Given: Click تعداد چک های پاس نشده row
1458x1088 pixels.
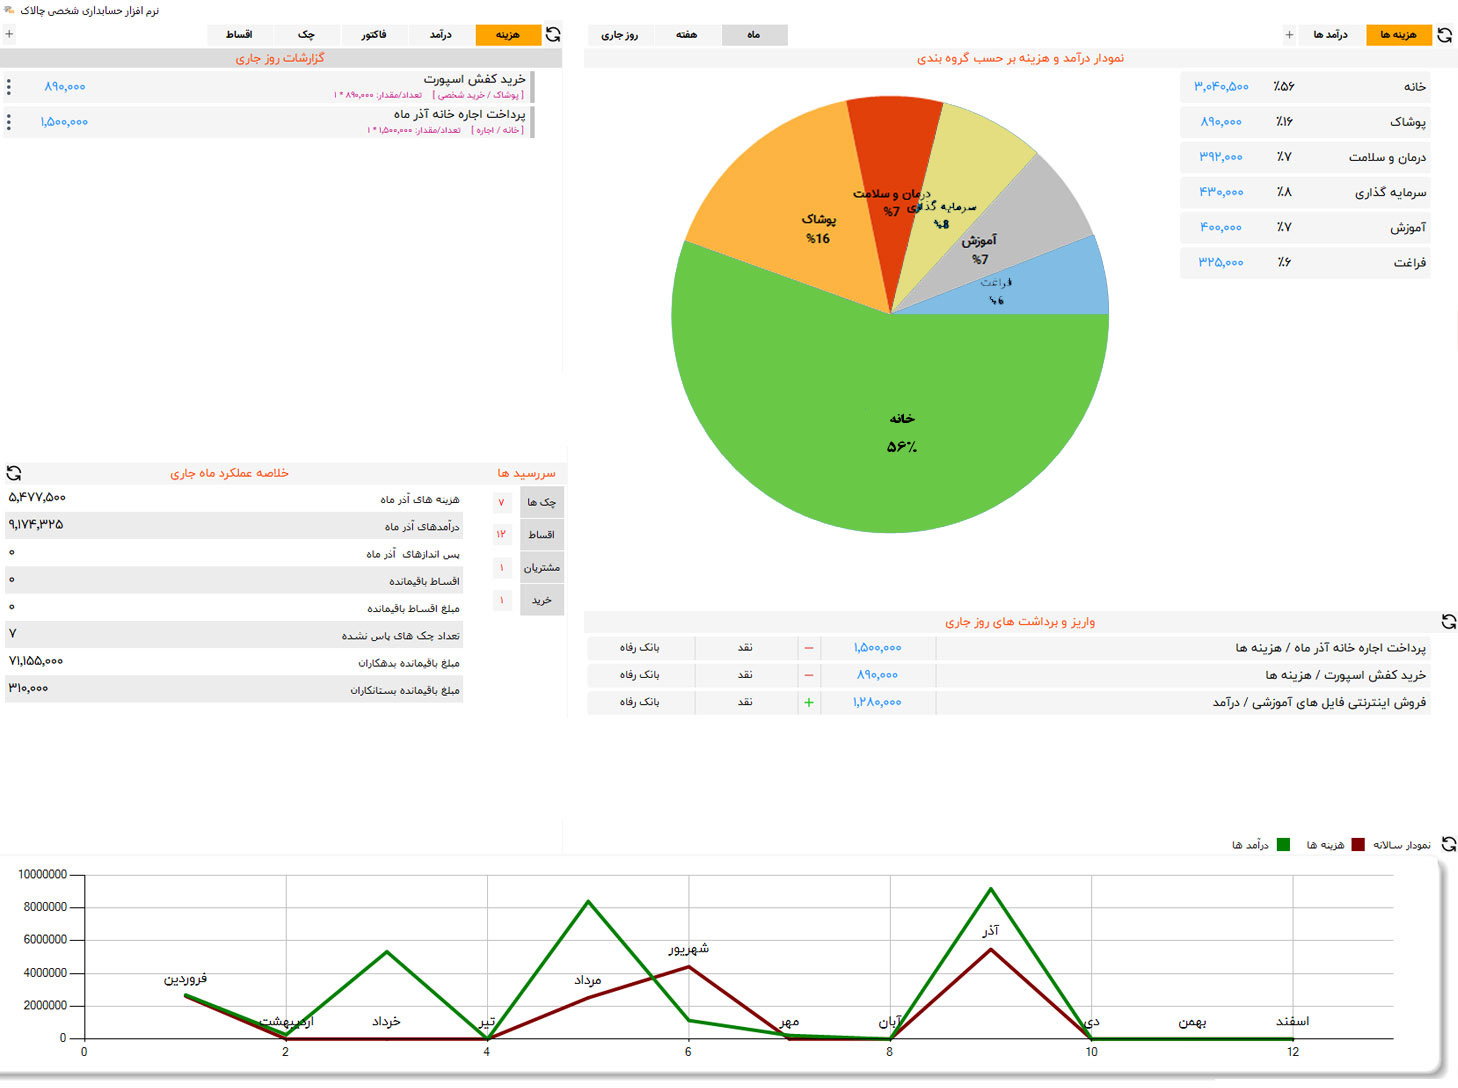Looking at the screenshot, I should pos(234,635).
